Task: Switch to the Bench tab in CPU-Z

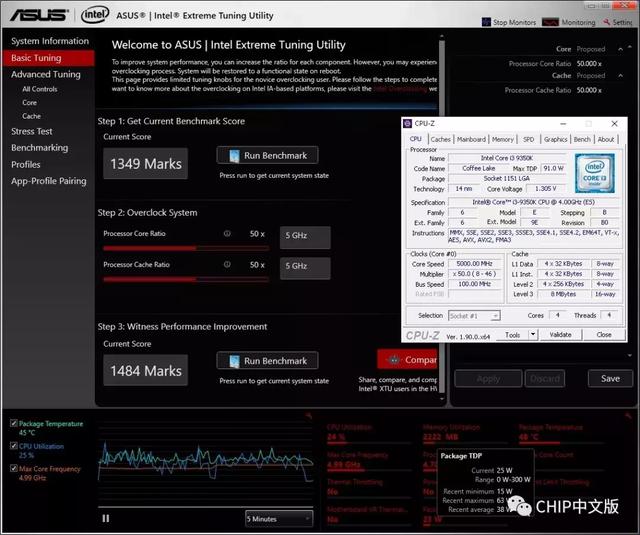Action: pyautogui.click(x=582, y=140)
